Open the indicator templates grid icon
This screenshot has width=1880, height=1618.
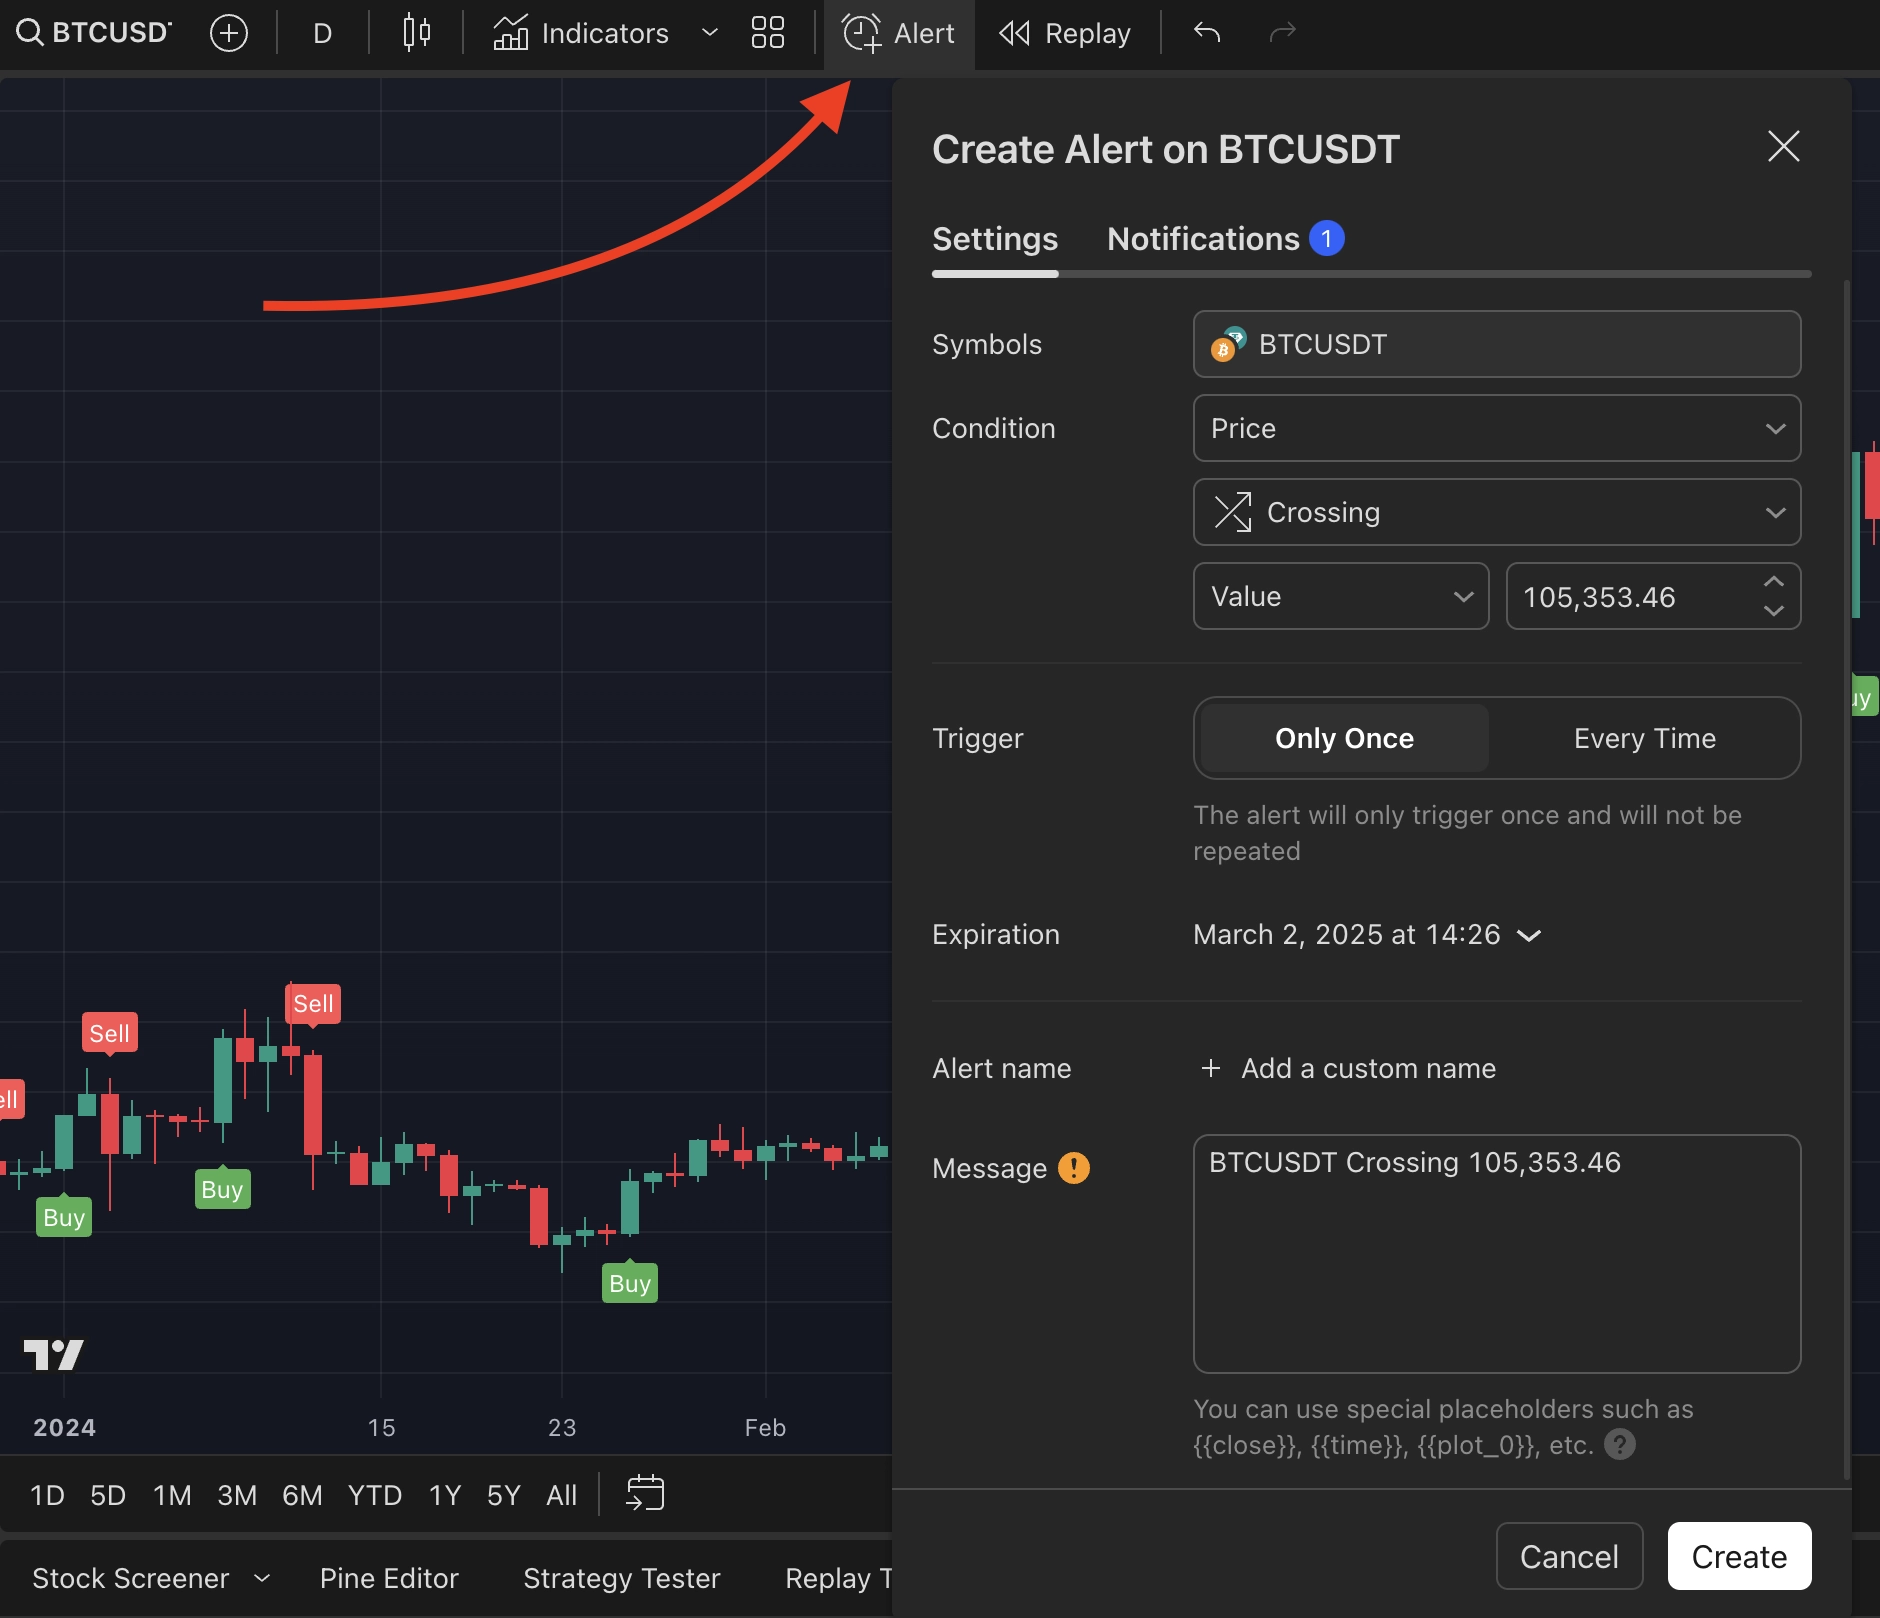point(768,33)
